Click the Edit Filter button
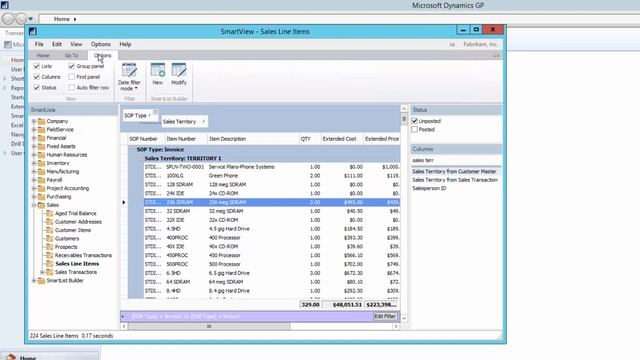 385,316
